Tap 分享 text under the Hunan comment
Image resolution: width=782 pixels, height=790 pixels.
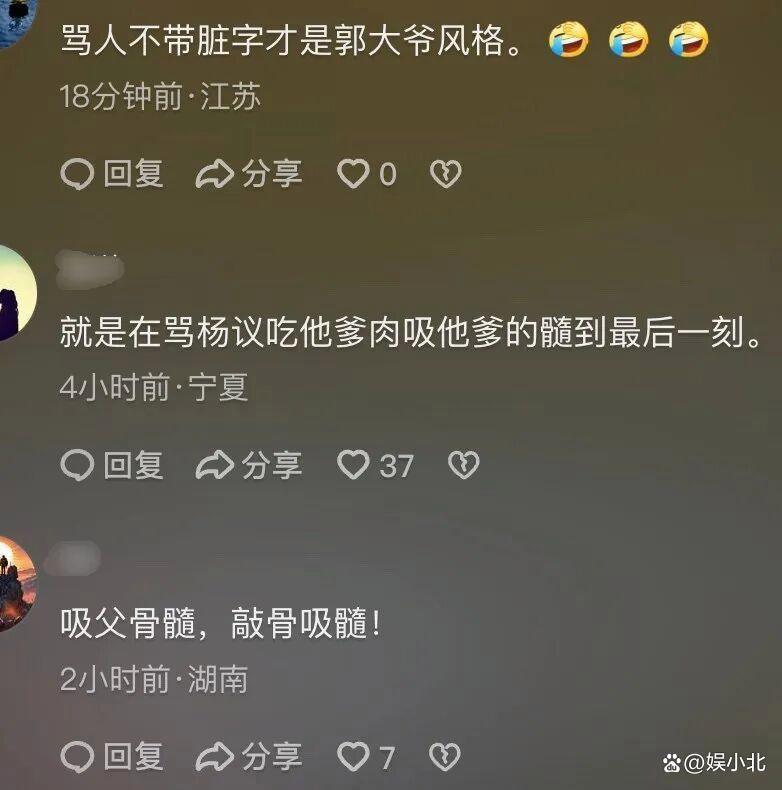tap(272, 757)
